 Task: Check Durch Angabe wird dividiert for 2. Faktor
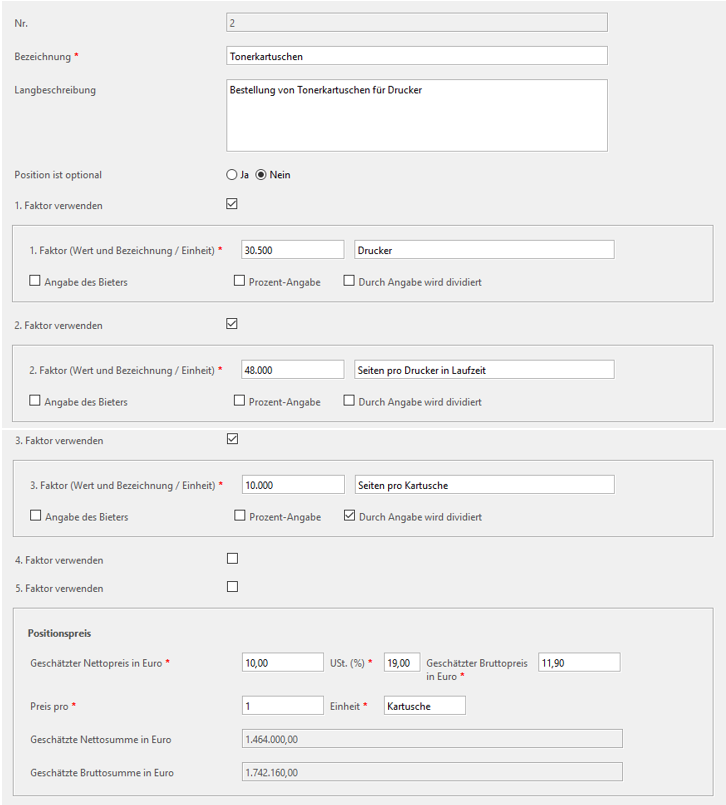tap(349, 400)
